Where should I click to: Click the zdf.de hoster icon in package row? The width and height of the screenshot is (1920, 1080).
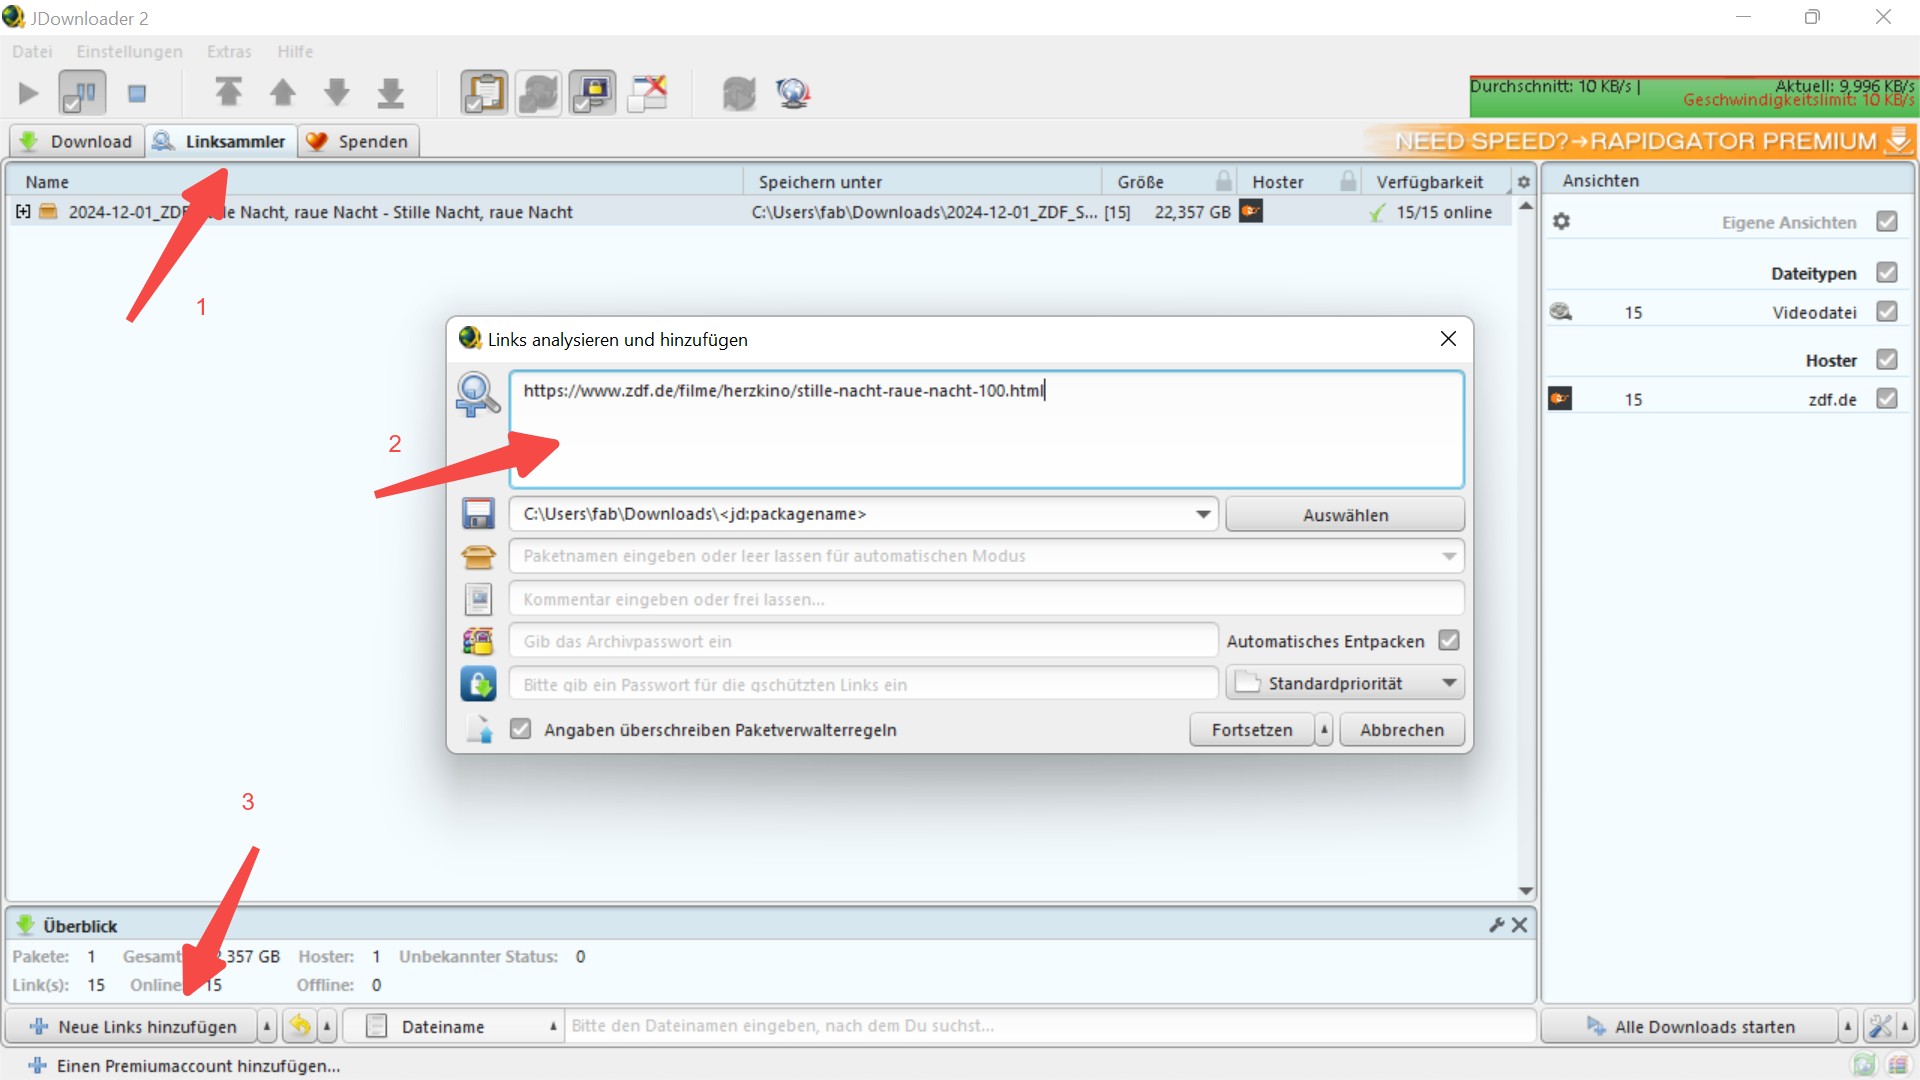click(1250, 211)
